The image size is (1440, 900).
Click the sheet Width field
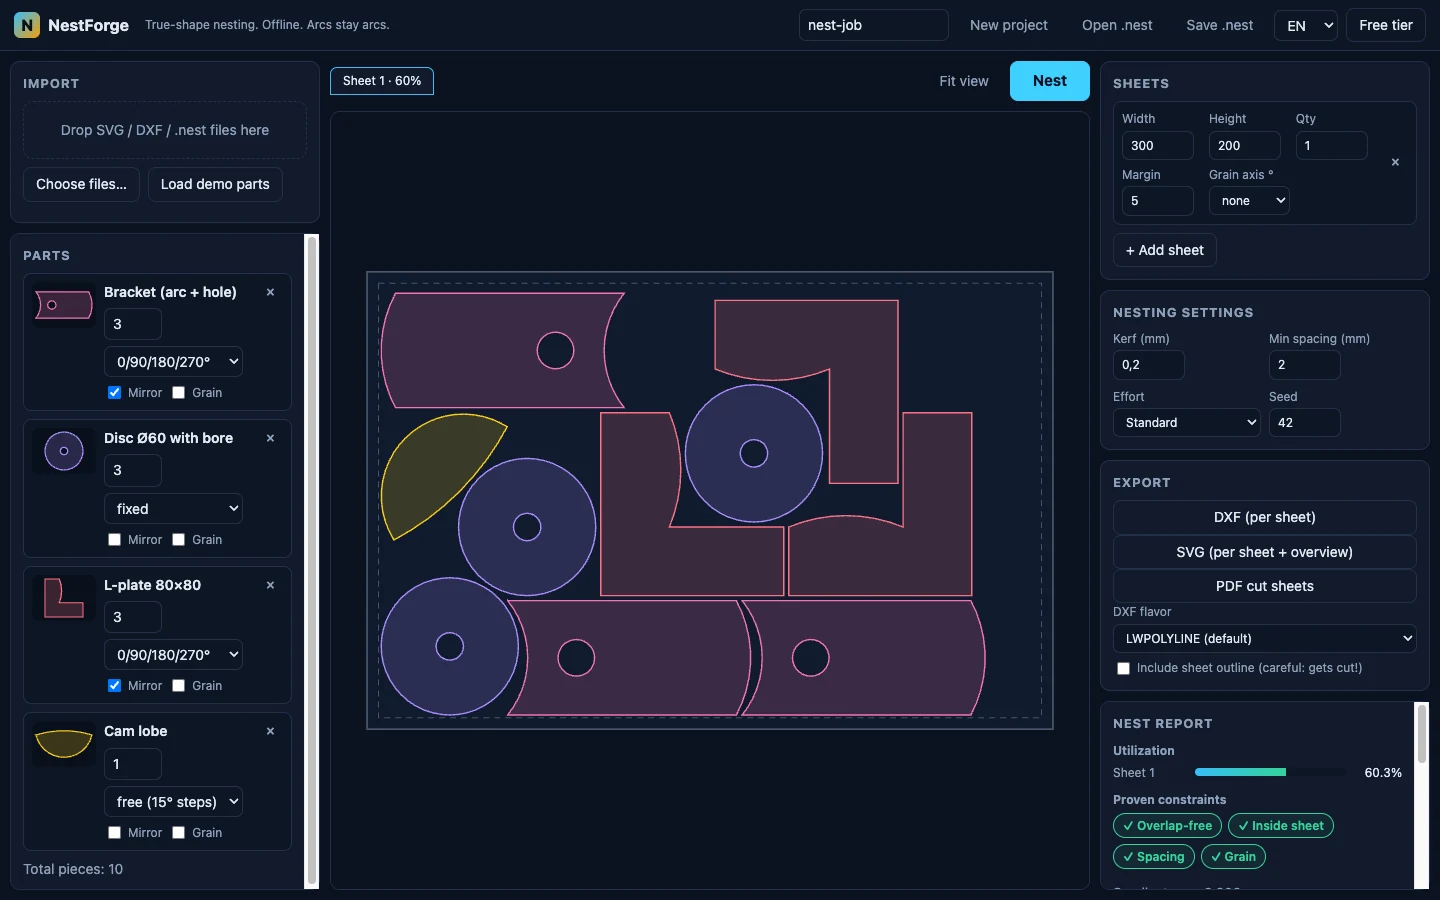[x=1157, y=145]
